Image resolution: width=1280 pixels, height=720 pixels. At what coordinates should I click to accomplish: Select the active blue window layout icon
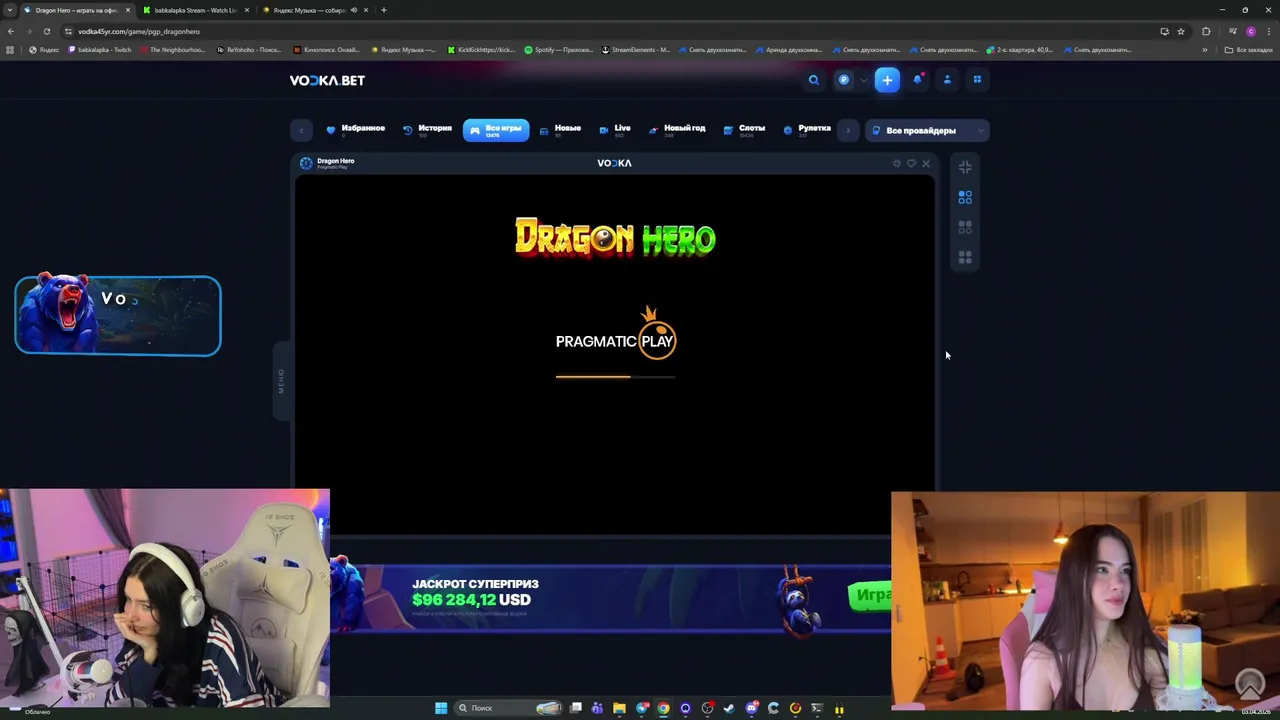point(965,197)
